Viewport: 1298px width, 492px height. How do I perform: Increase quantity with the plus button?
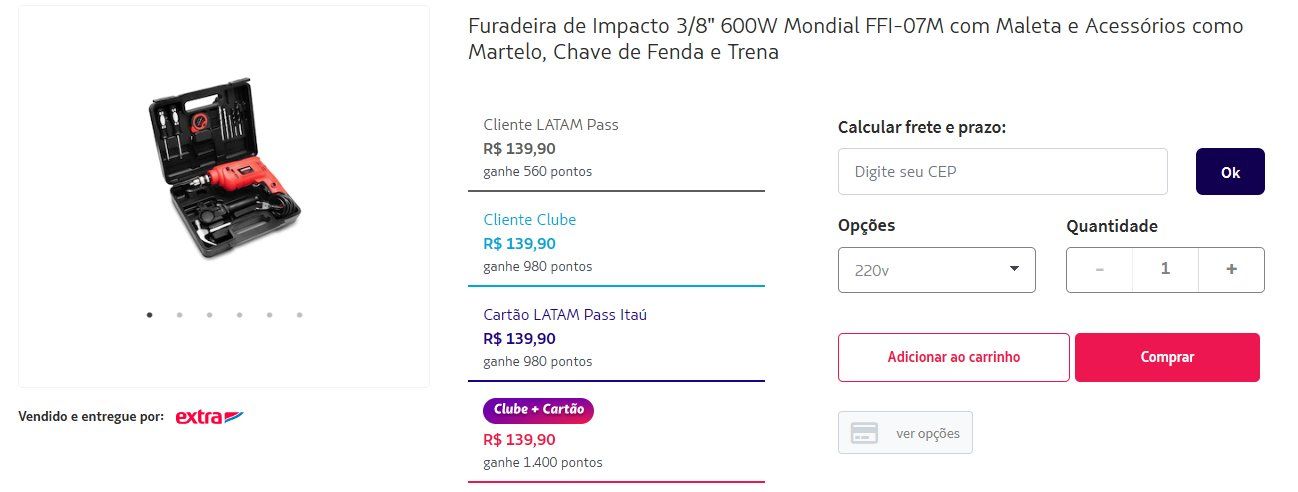tap(1231, 269)
